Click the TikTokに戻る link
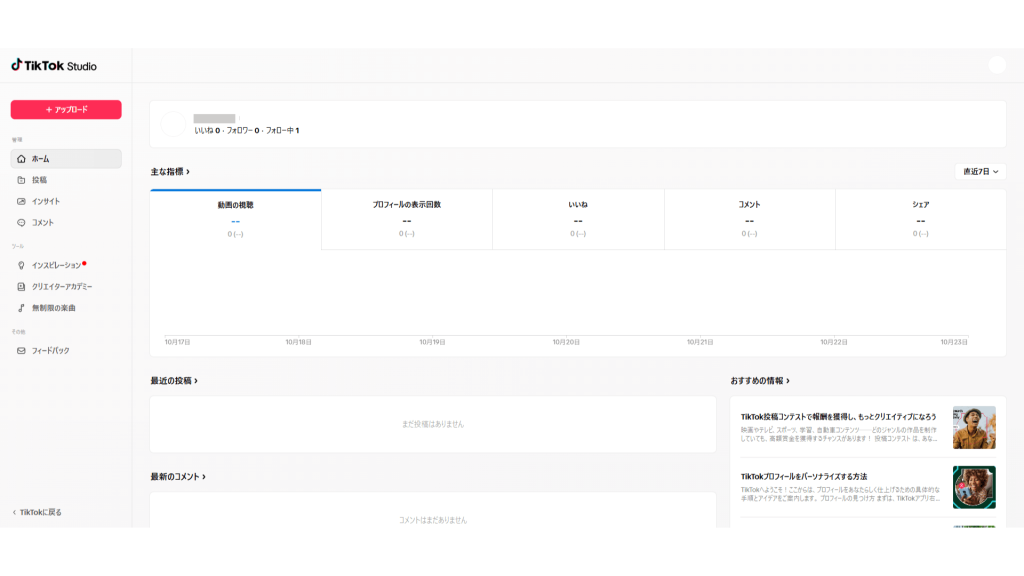 click(x=37, y=512)
